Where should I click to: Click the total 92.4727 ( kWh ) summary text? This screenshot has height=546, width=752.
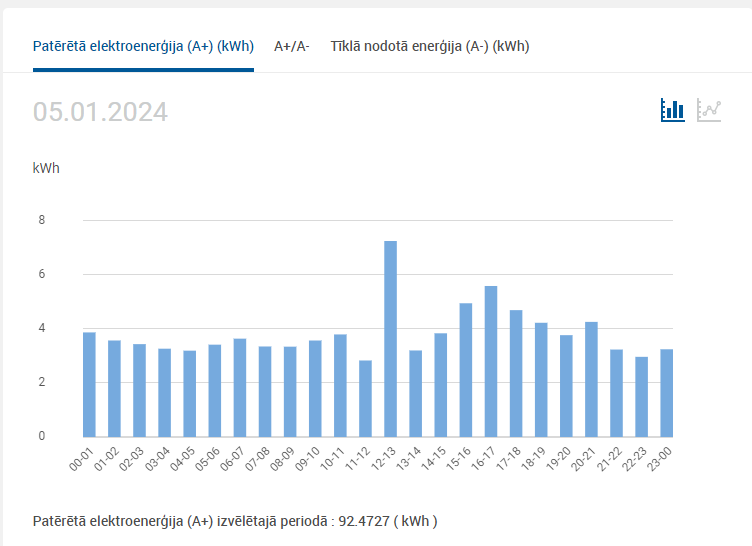coord(388,521)
